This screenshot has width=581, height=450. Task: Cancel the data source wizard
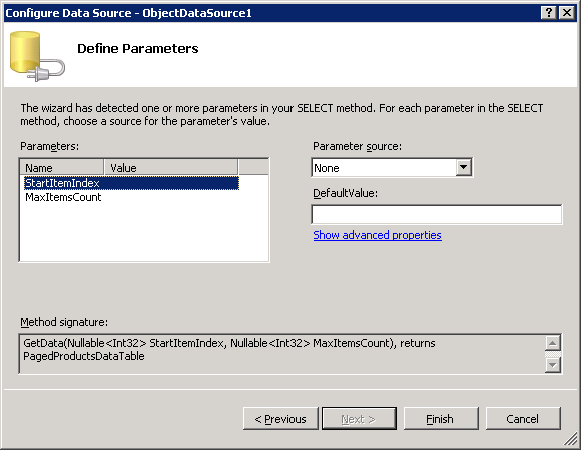[523, 419]
